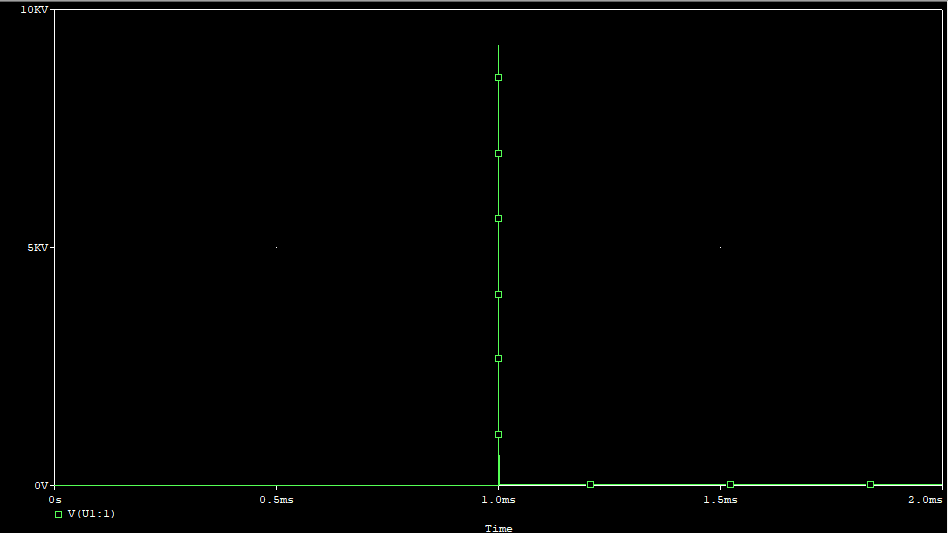Click the V(U1:1) trace legend label

tap(91, 514)
